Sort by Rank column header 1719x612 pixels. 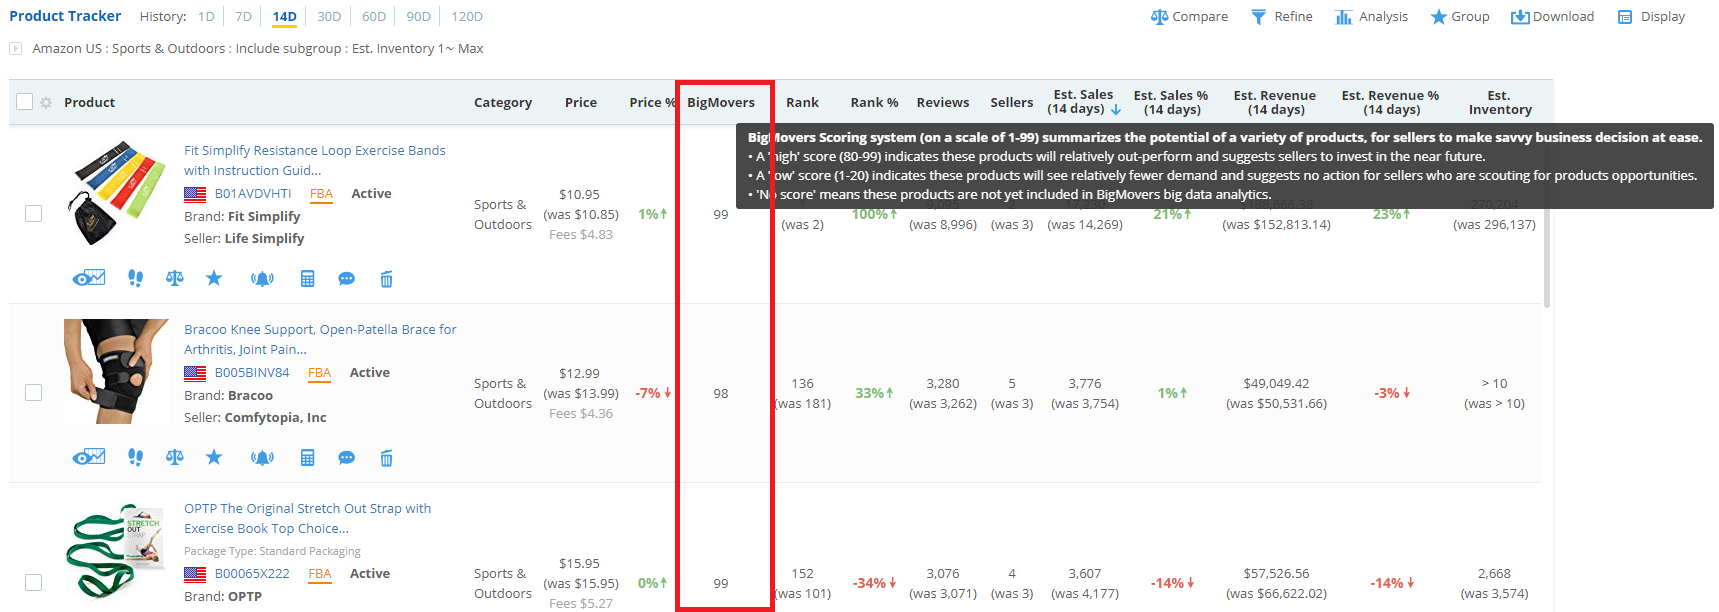802,102
